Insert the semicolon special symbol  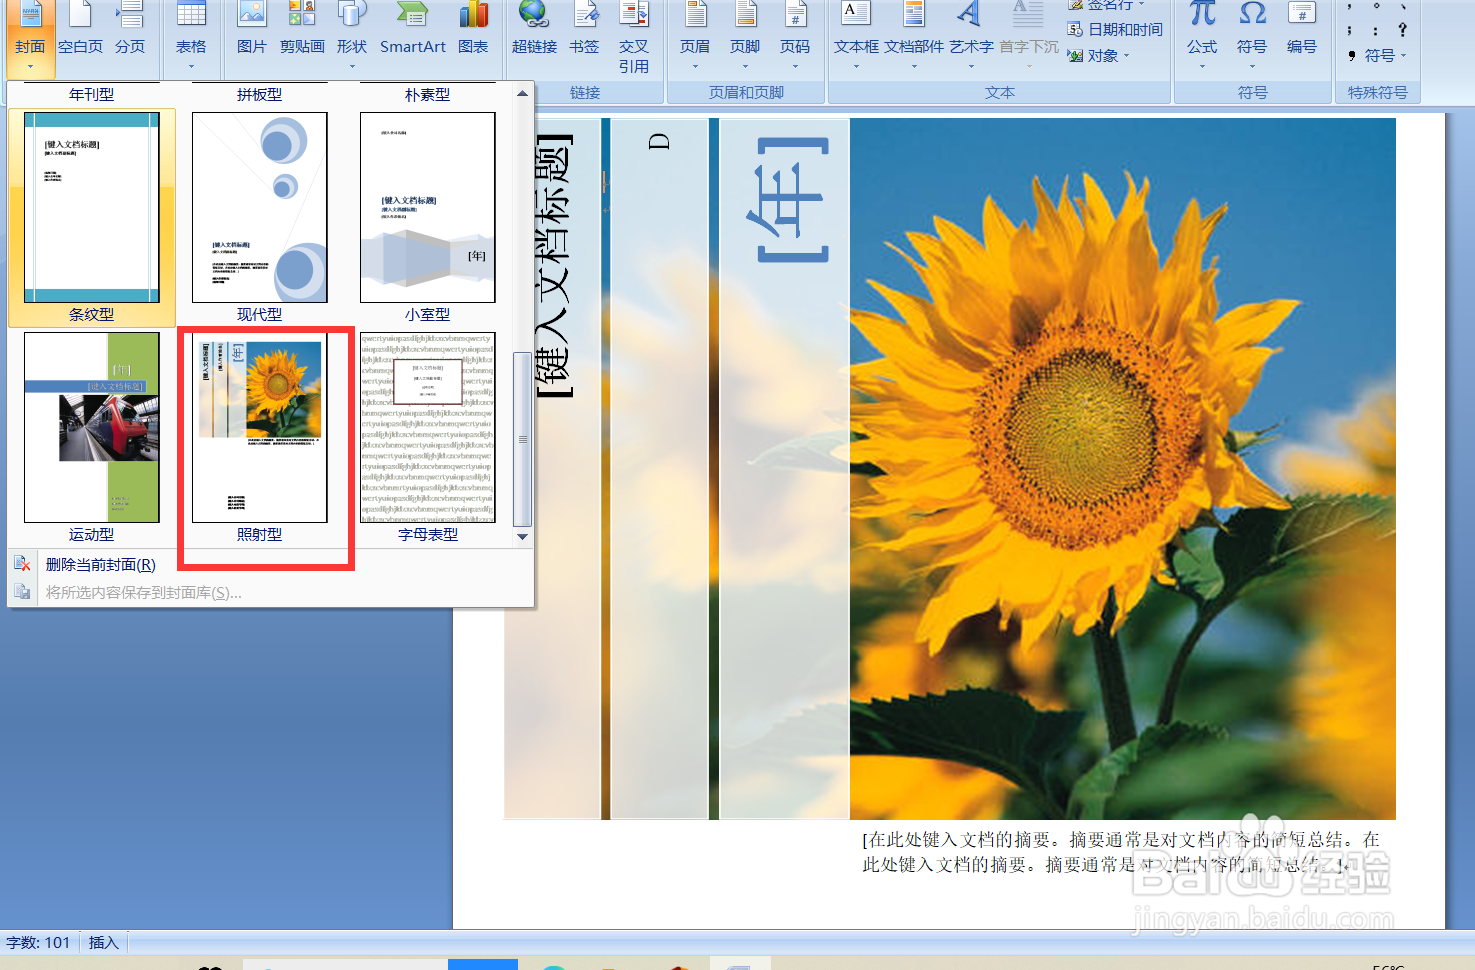point(1350,30)
